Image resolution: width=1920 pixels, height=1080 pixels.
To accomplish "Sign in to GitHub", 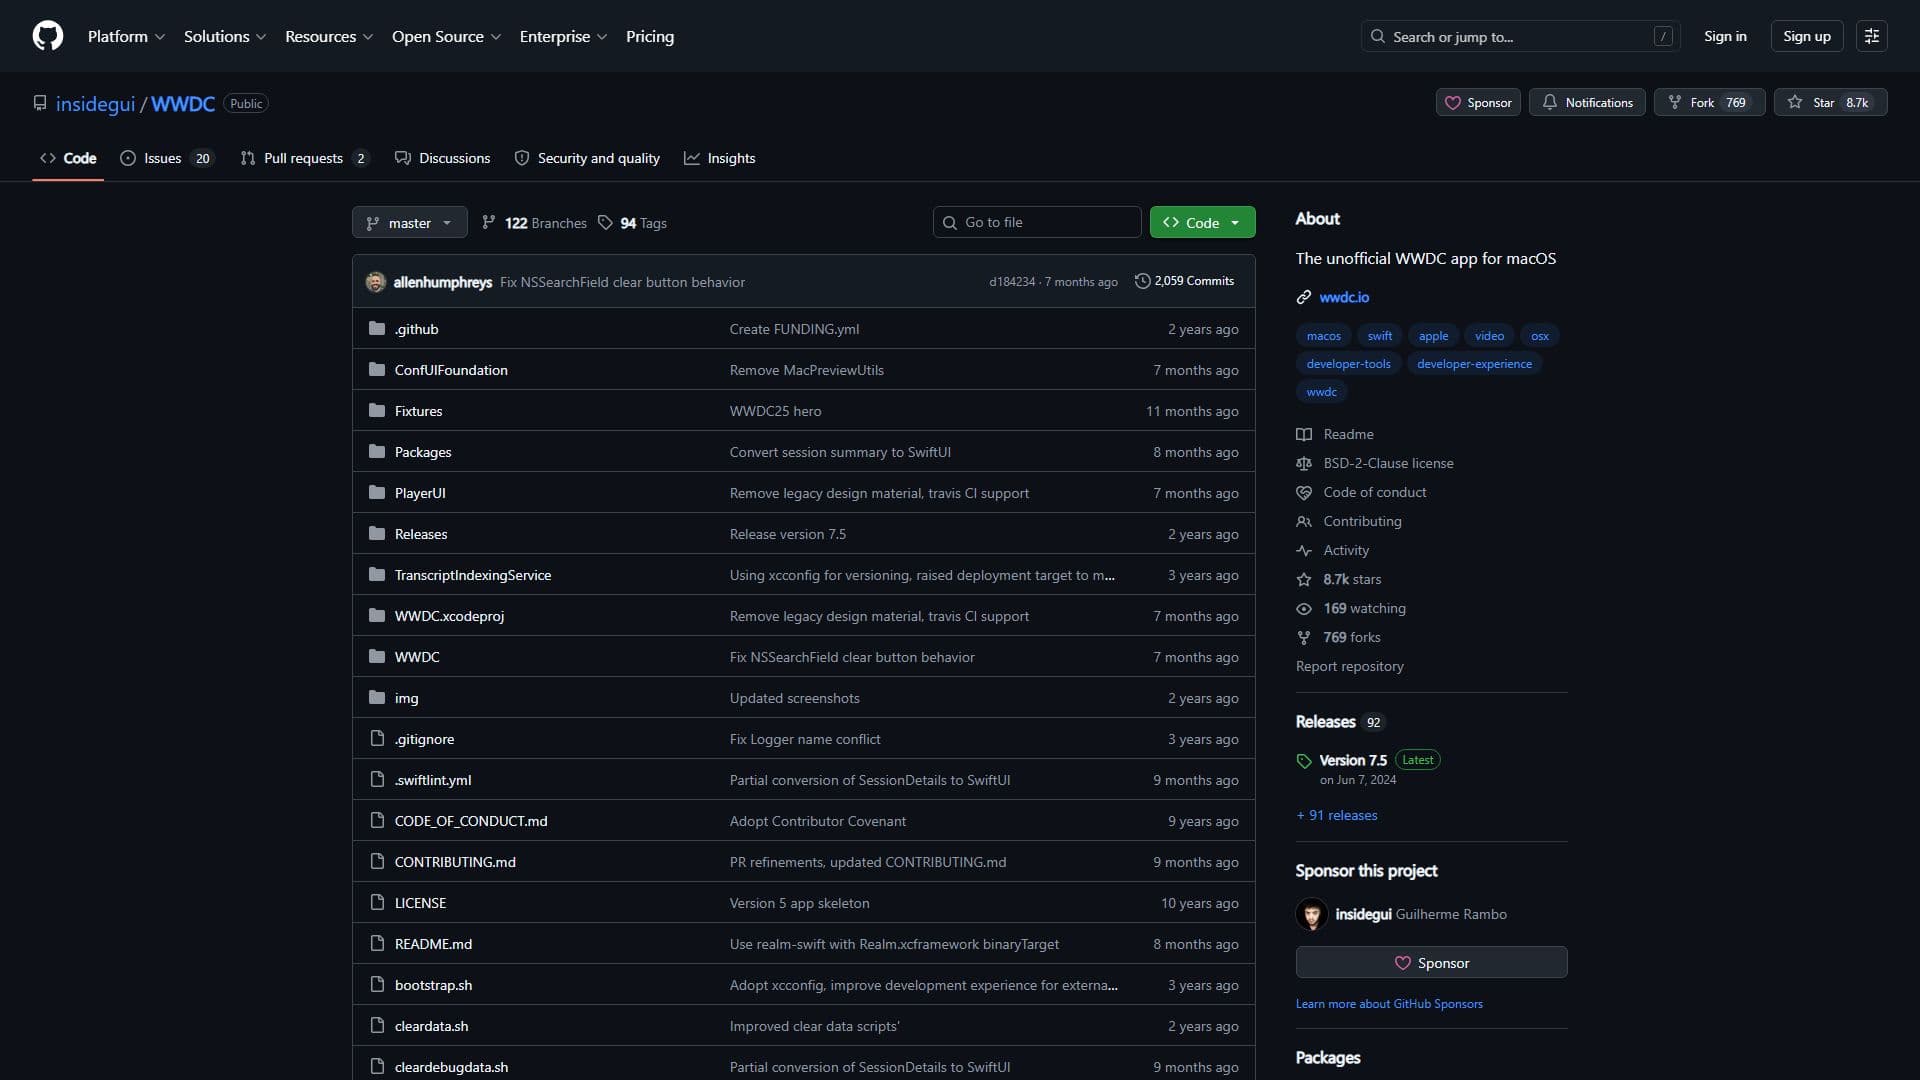I will click(1725, 36).
